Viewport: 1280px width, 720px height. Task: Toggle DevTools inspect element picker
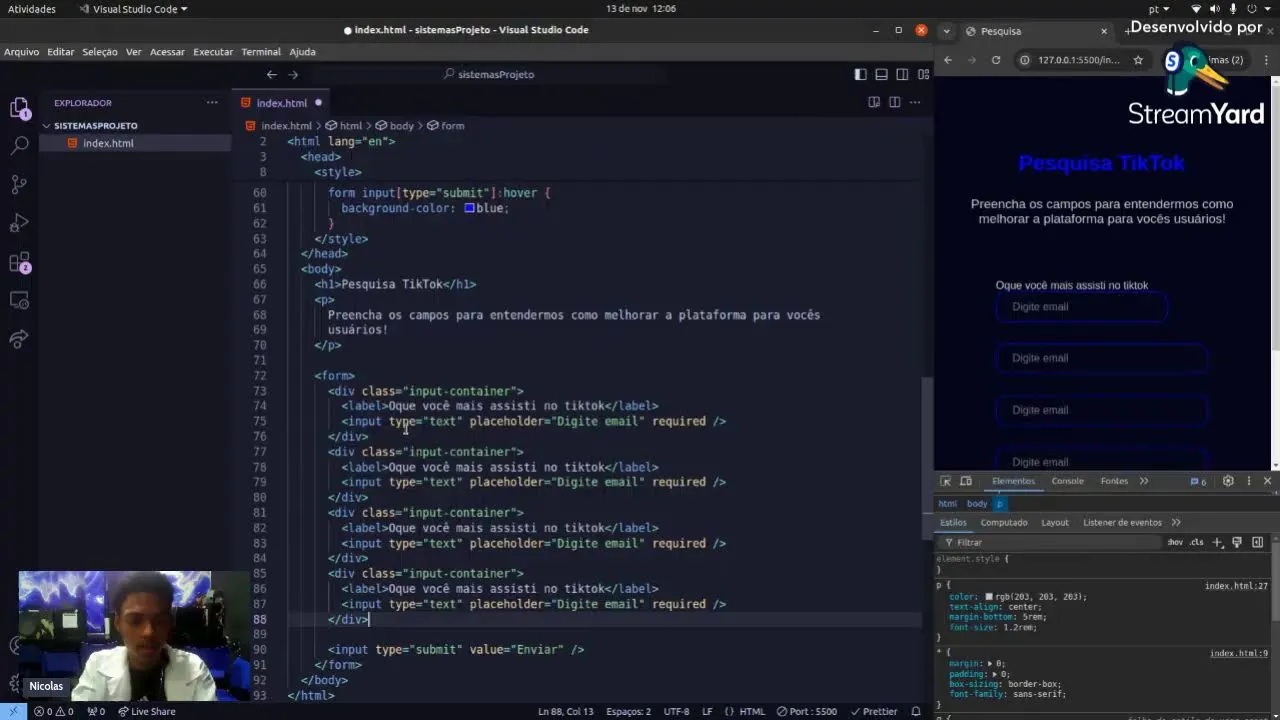[946, 481]
